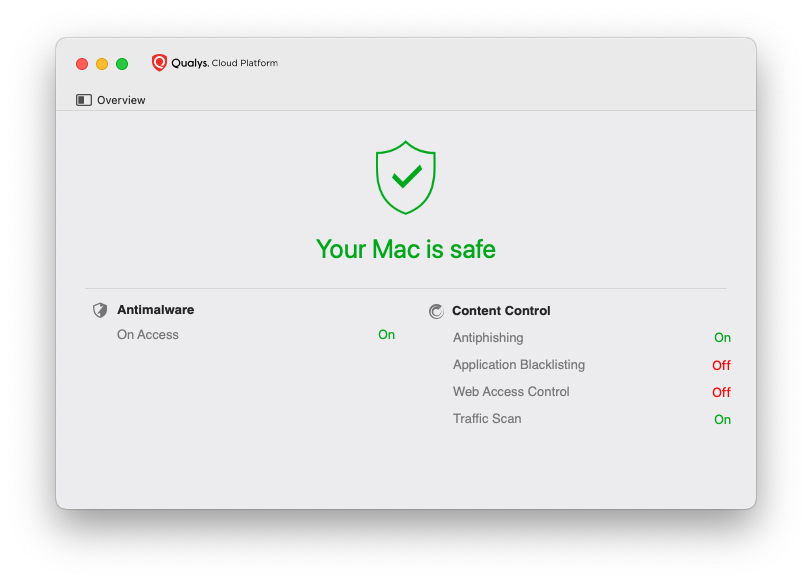The image size is (812, 583).
Task: Click the Antiphishing label
Action: 488,338
